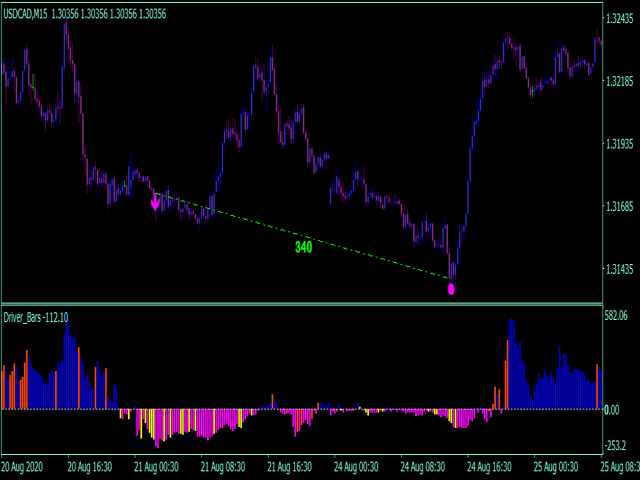Click the 21 Aug 00:30 time label

click(156, 467)
